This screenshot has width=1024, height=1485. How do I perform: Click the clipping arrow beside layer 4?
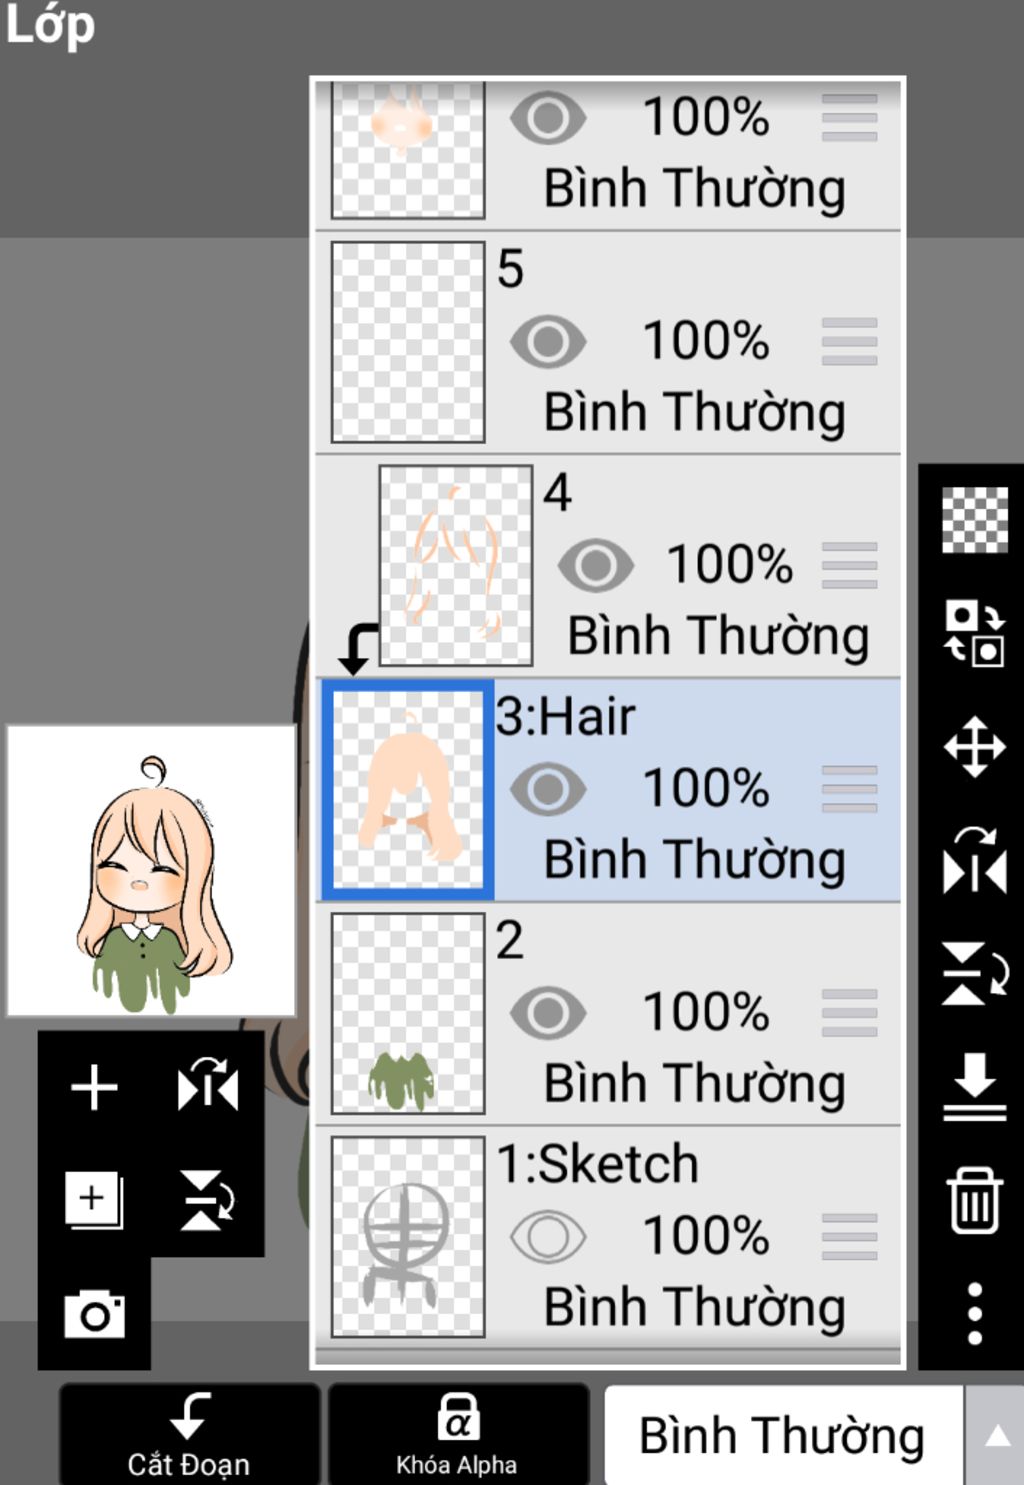357,649
